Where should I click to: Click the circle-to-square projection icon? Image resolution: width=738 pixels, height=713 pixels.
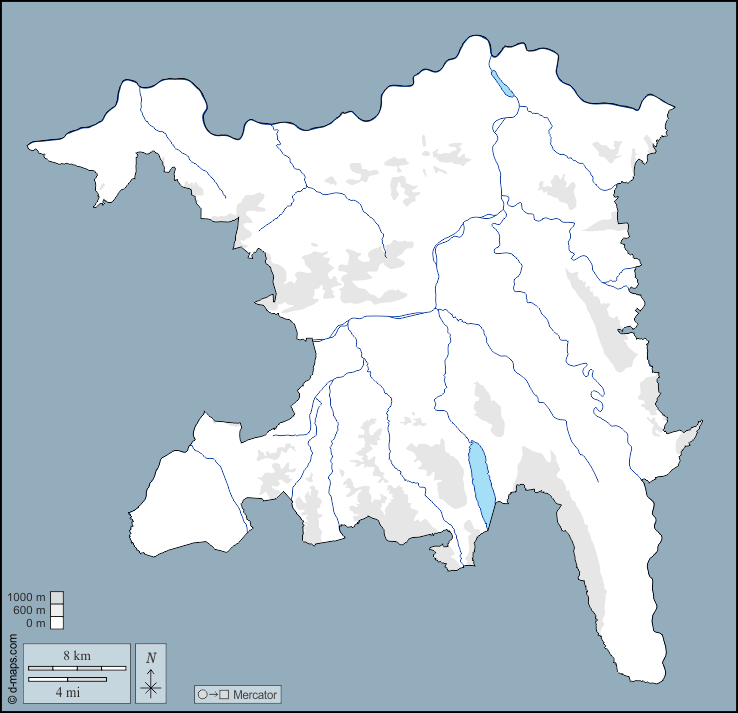pyautogui.click(x=213, y=695)
